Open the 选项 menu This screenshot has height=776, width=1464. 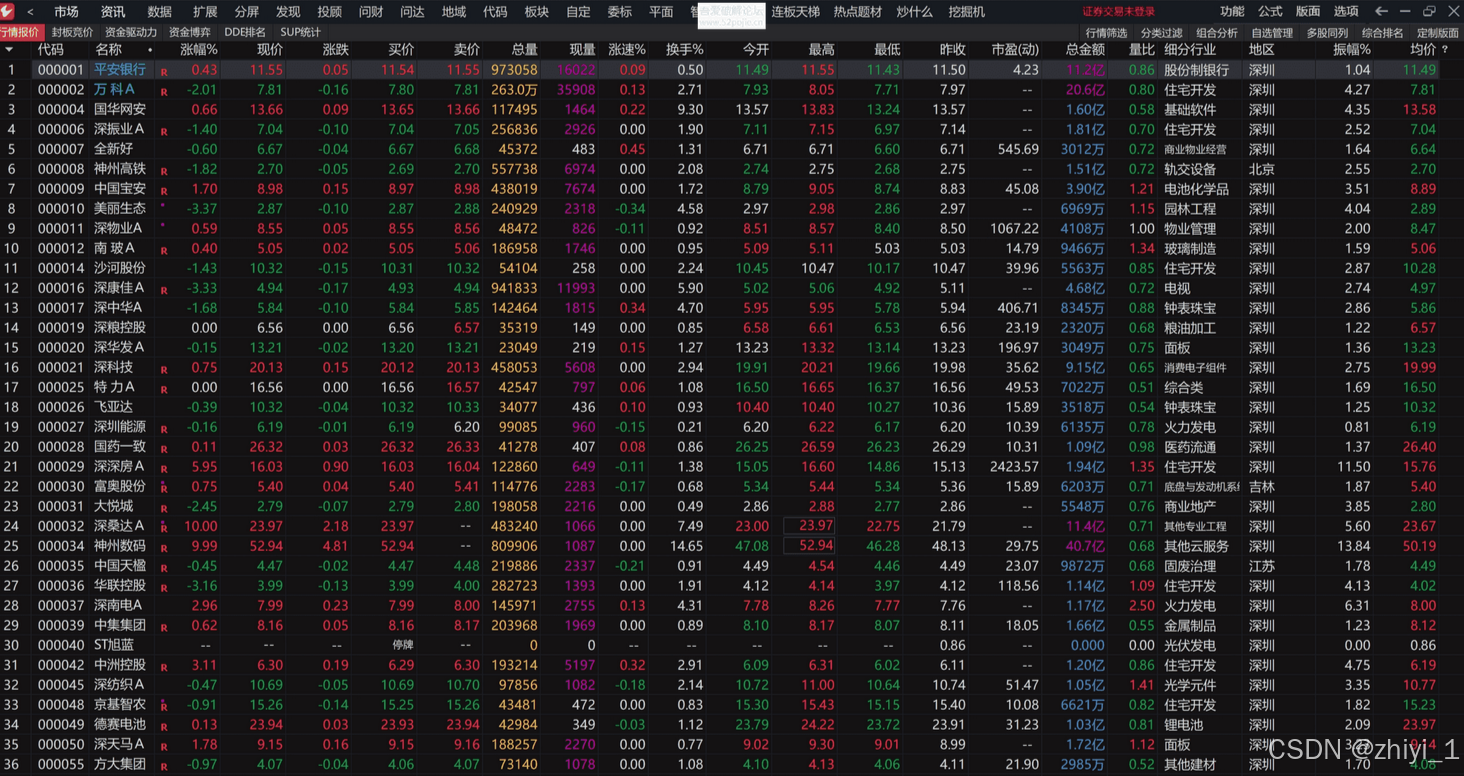pos(1346,12)
